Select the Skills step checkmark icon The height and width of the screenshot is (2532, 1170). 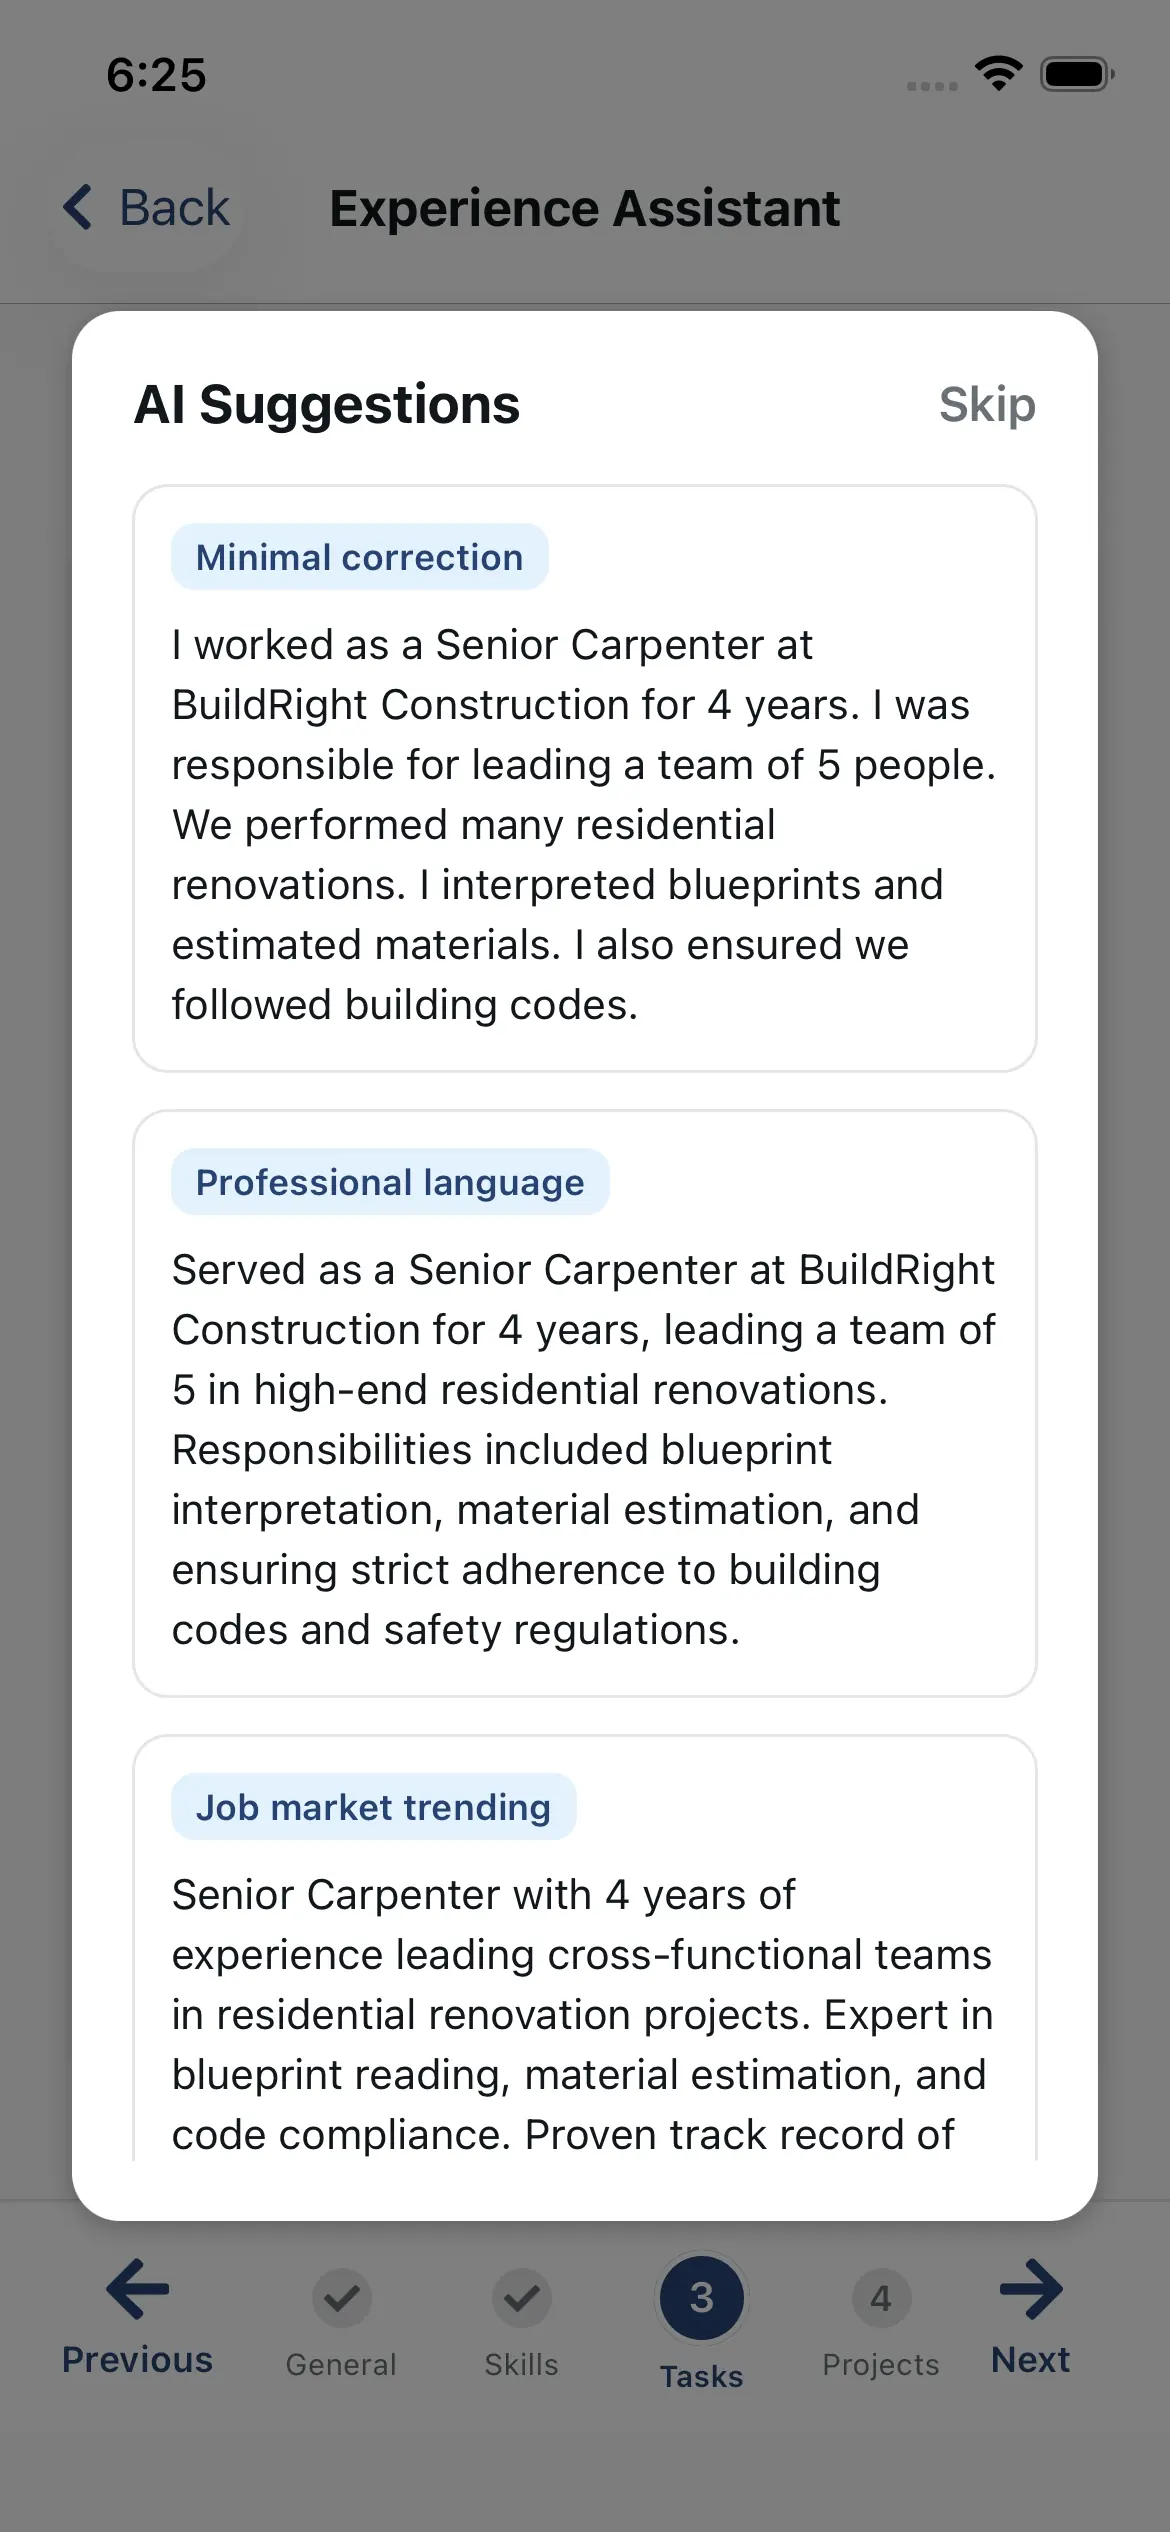(521, 2298)
